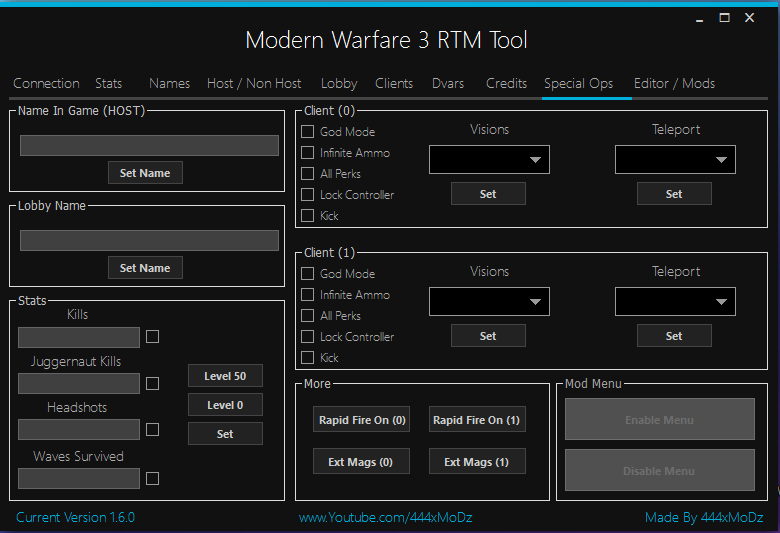This screenshot has width=780, height=533.
Task: Switch to the Lobby tab
Action: [x=339, y=83]
